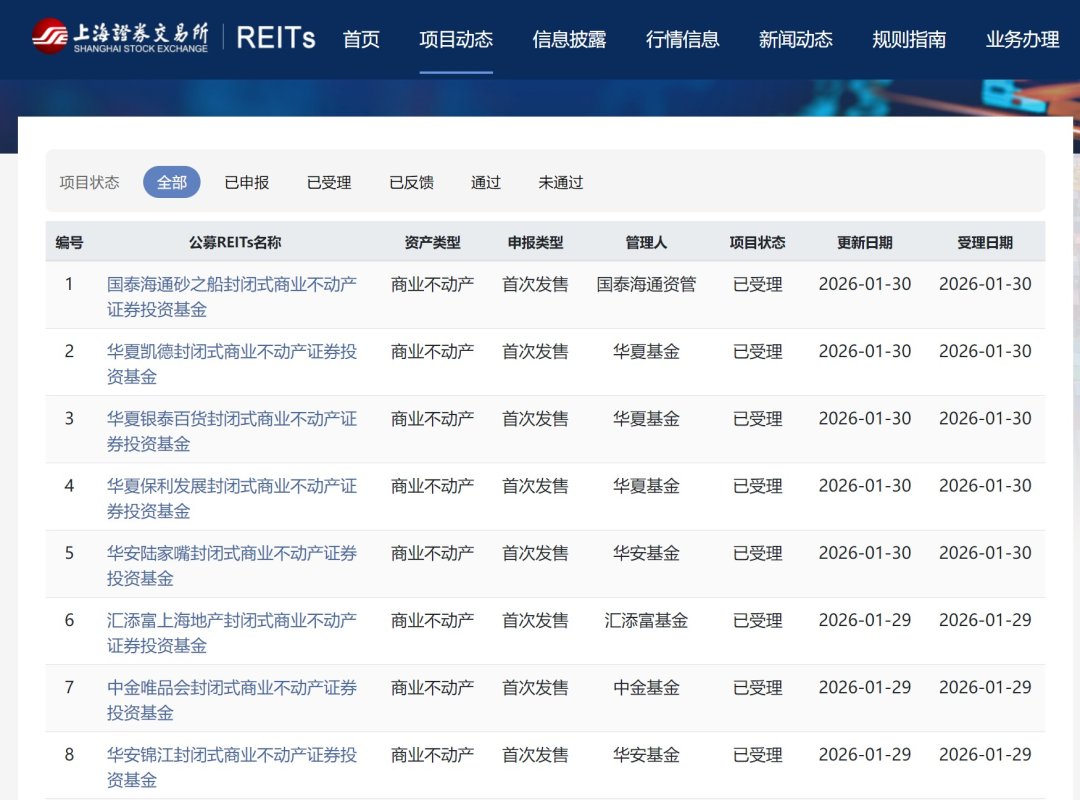Show only 通过 projects
The image size is (1080, 800).
pos(485,182)
